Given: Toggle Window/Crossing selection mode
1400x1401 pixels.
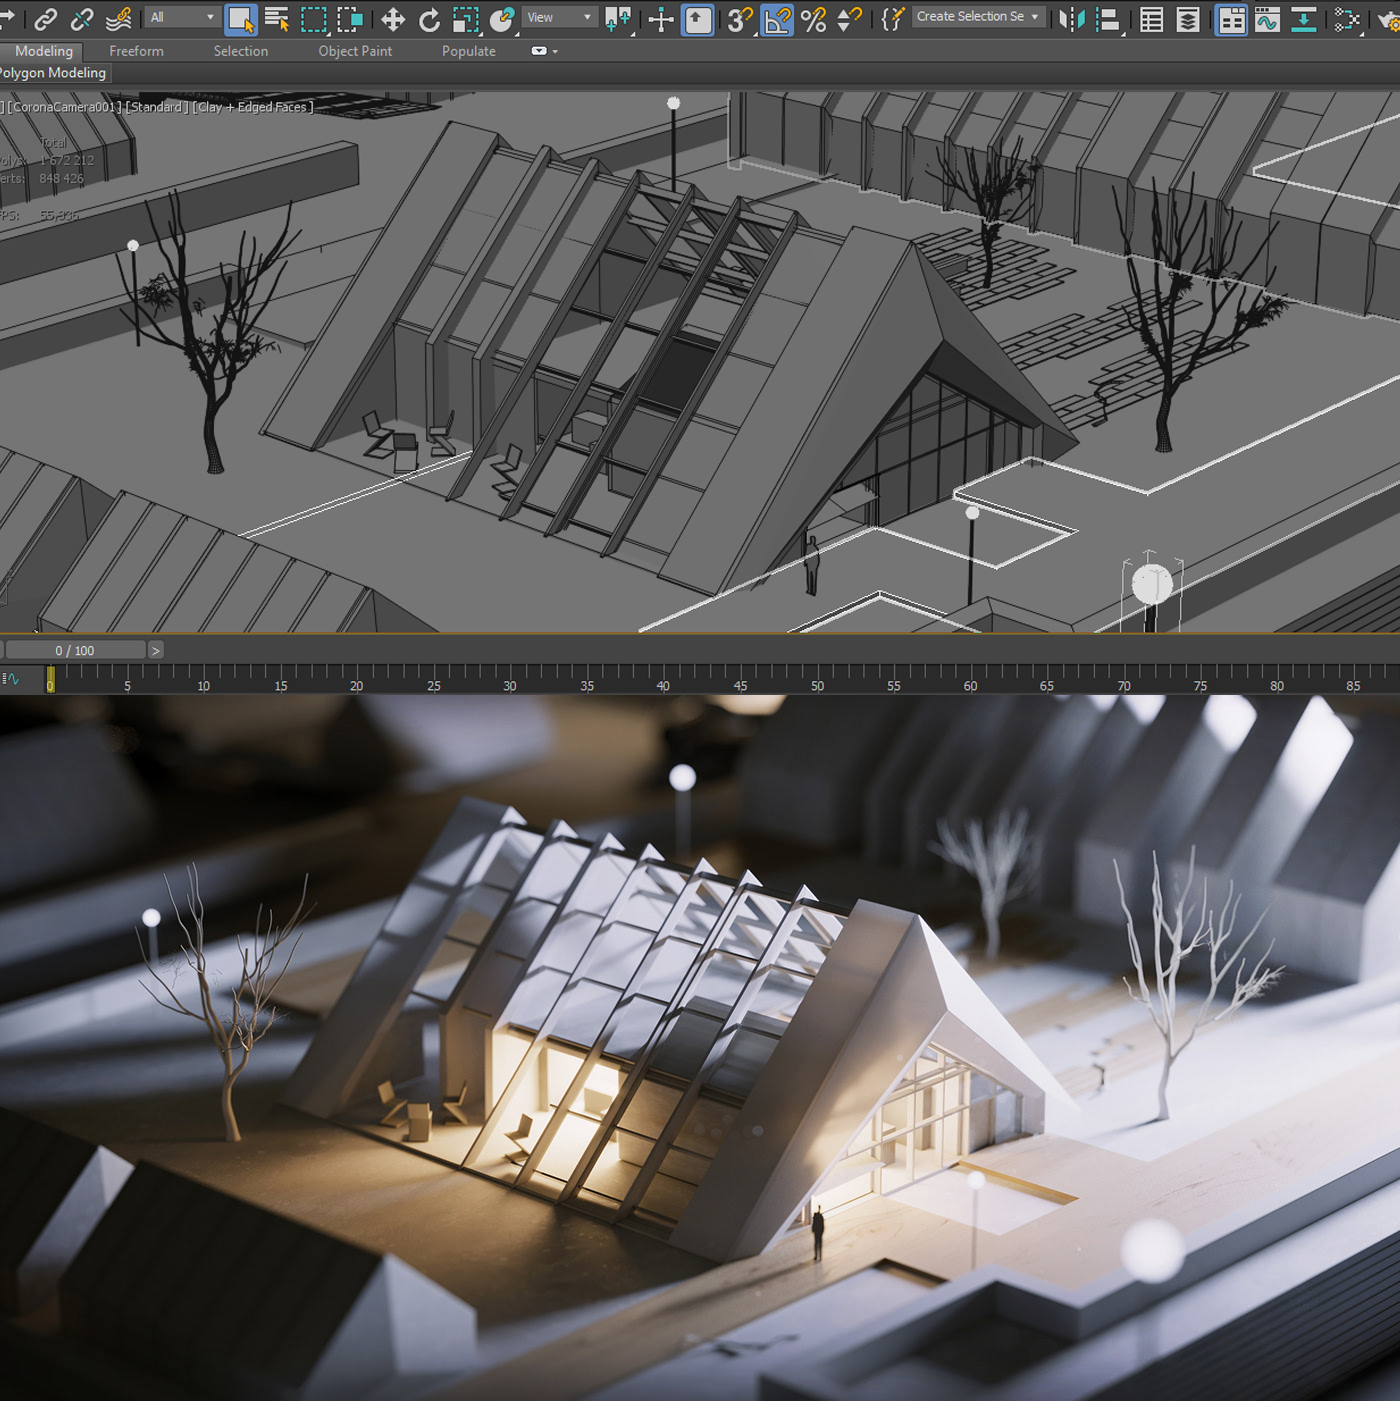Looking at the screenshot, I should pos(350,19).
